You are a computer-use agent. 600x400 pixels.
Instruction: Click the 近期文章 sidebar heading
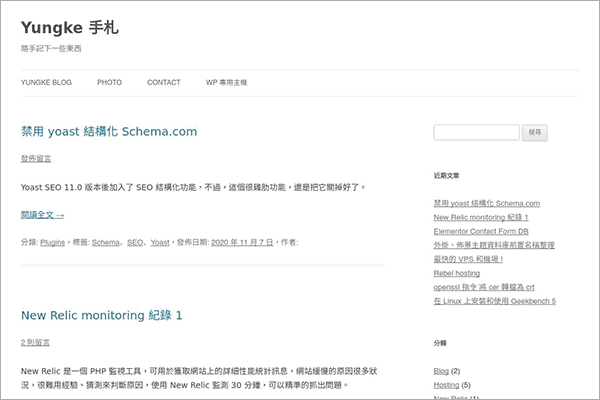[x=447, y=176]
